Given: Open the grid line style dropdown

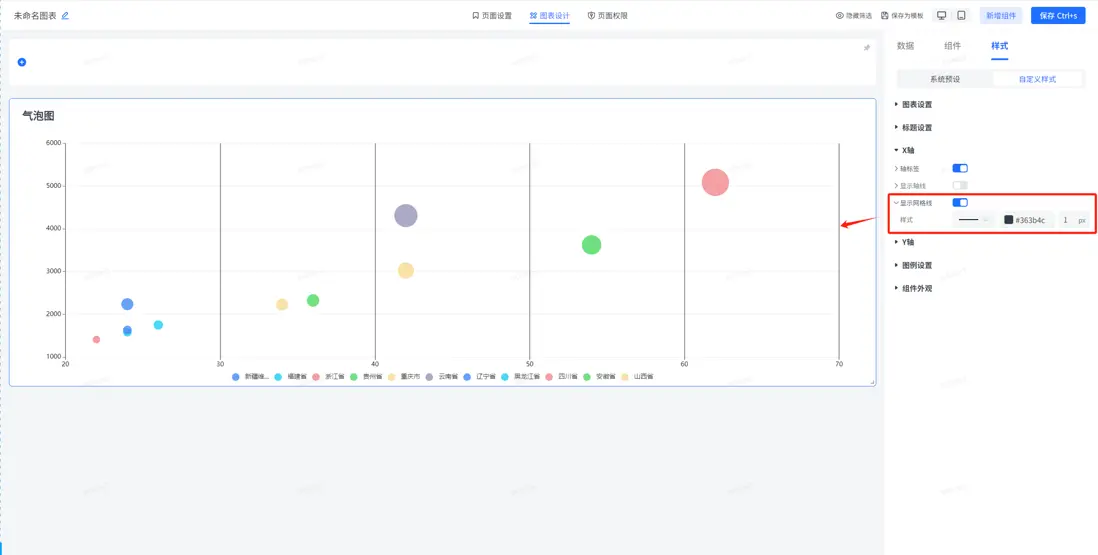Looking at the screenshot, I should [974, 220].
